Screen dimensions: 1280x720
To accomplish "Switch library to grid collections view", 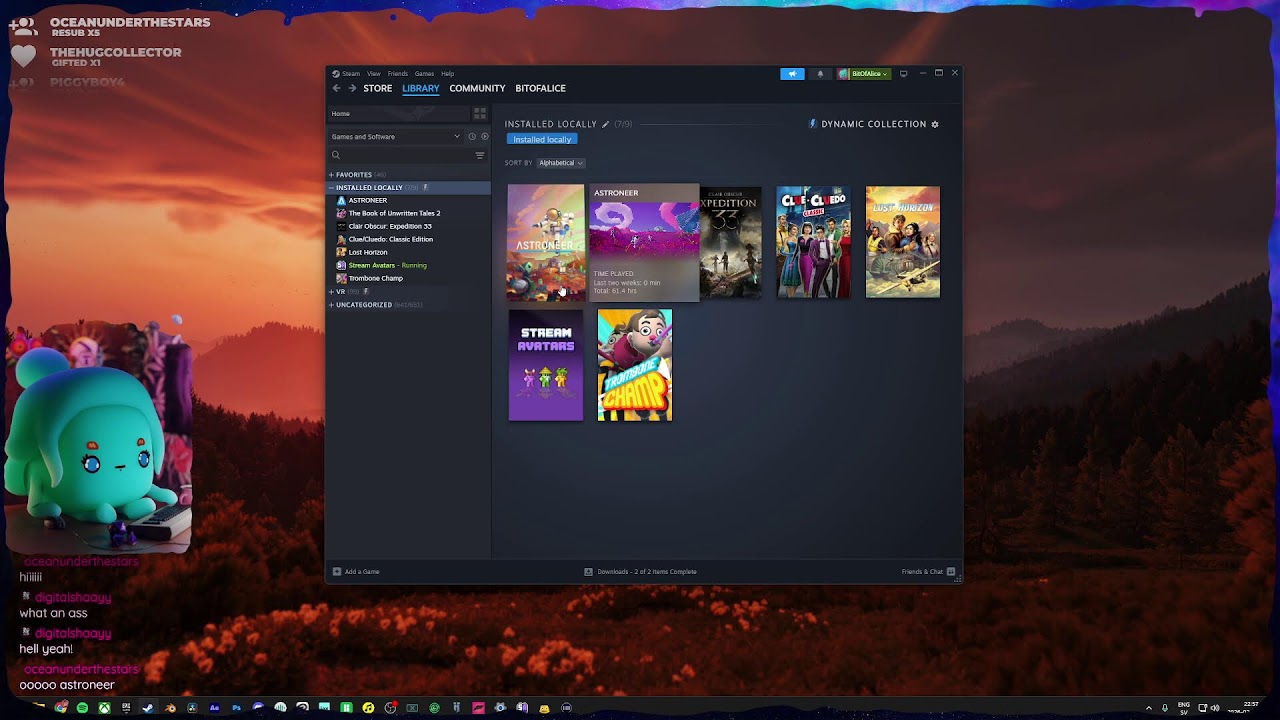I will click(x=480, y=114).
